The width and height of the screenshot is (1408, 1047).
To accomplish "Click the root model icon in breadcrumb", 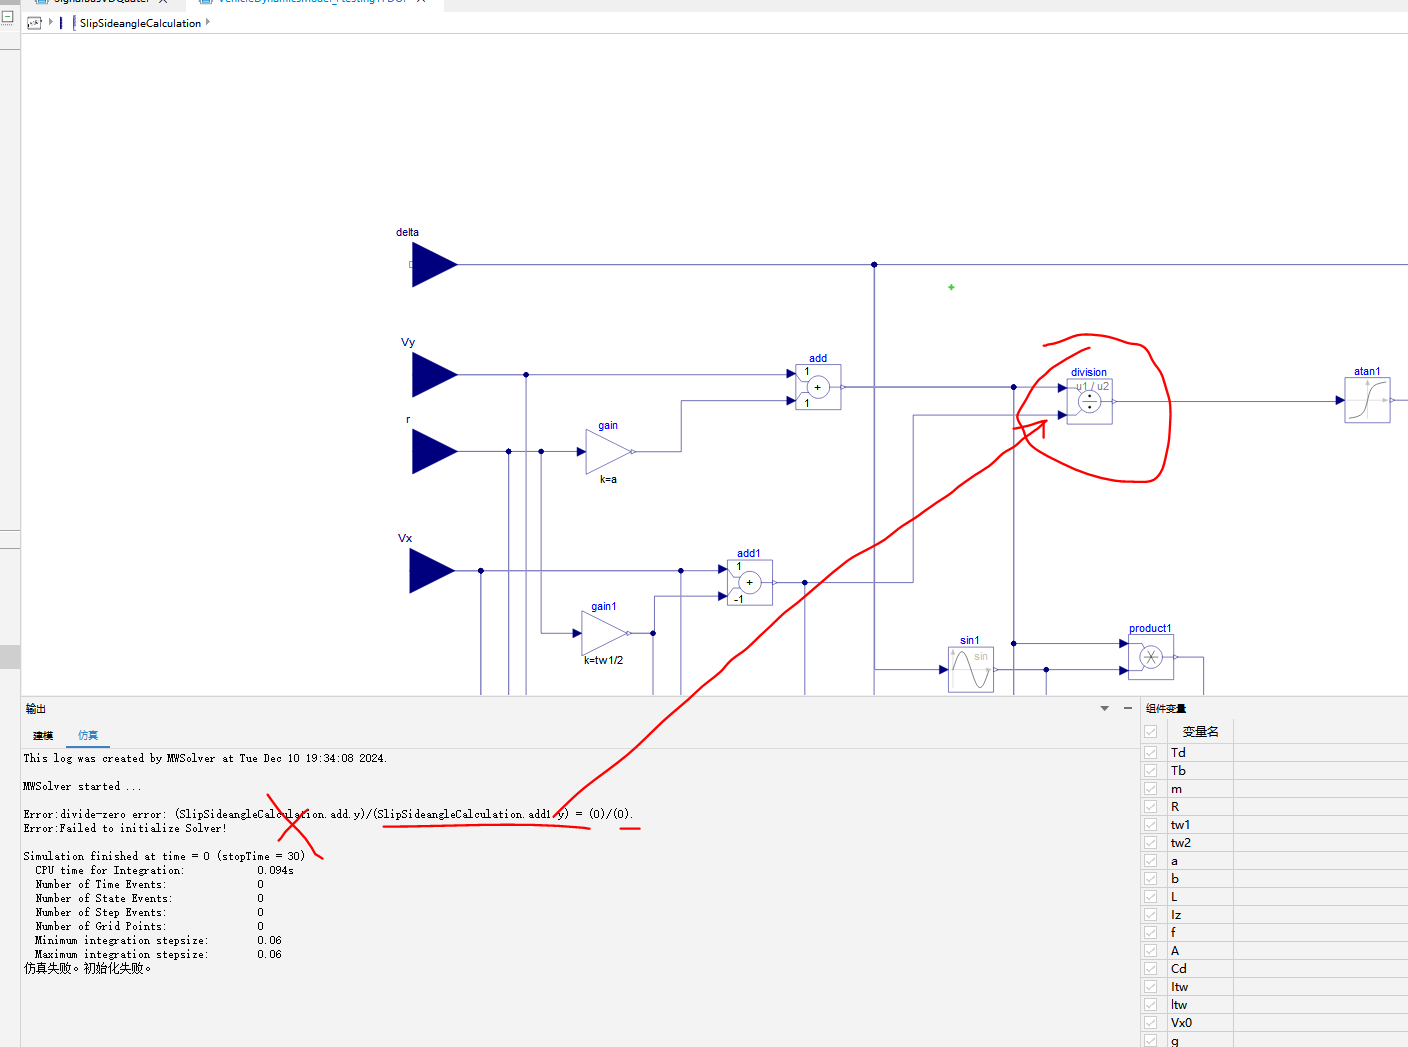I will pyautogui.click(x=34, y=22).
